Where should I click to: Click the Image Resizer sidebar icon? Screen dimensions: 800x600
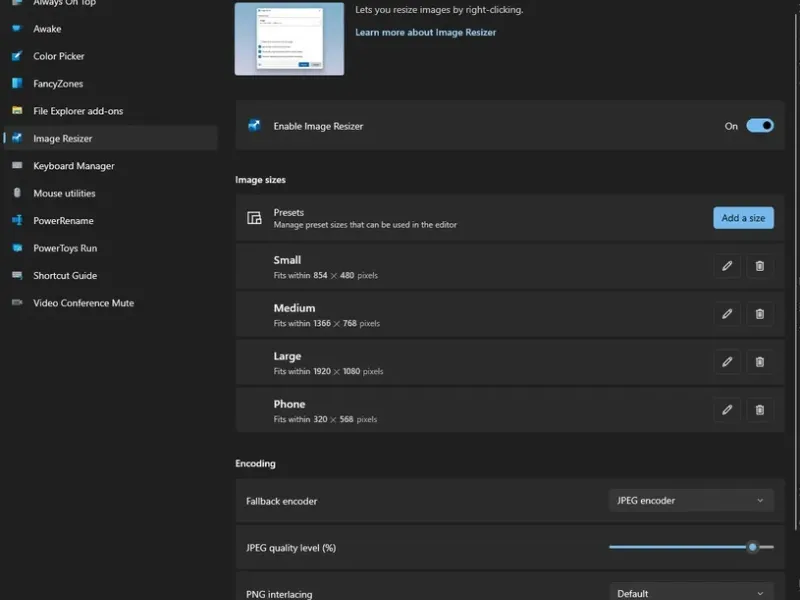17,138
